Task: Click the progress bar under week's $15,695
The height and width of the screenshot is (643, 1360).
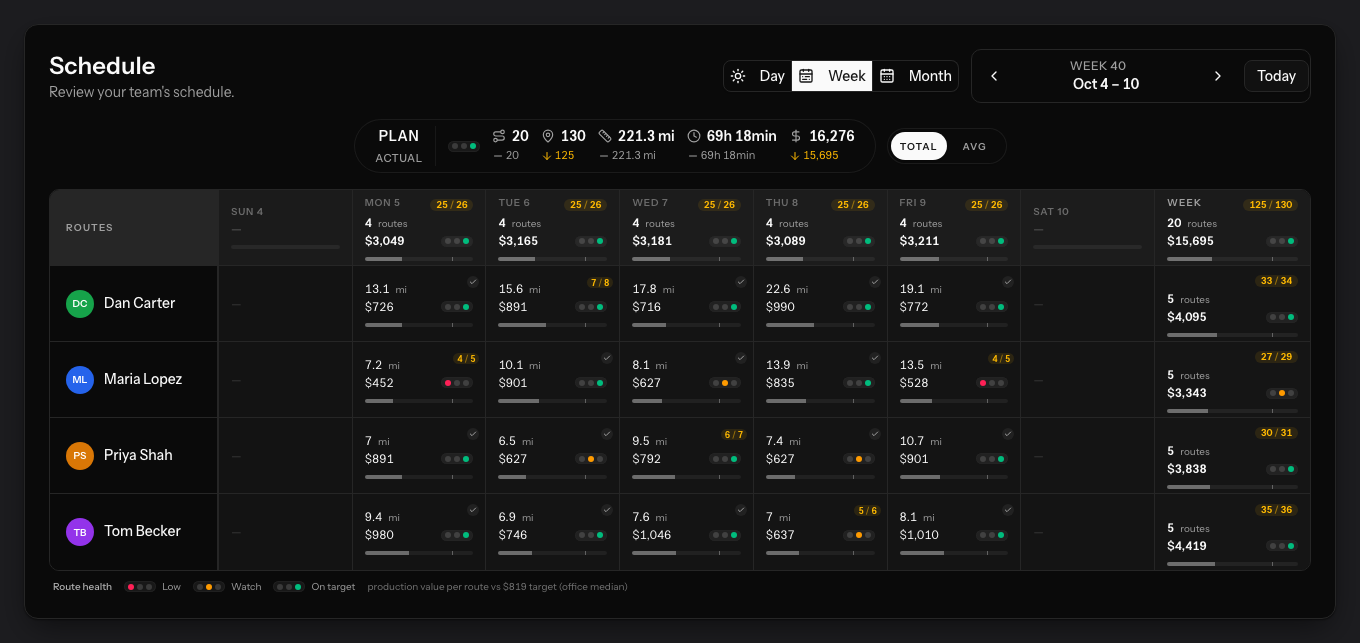Action: (x=1232, y=259)
